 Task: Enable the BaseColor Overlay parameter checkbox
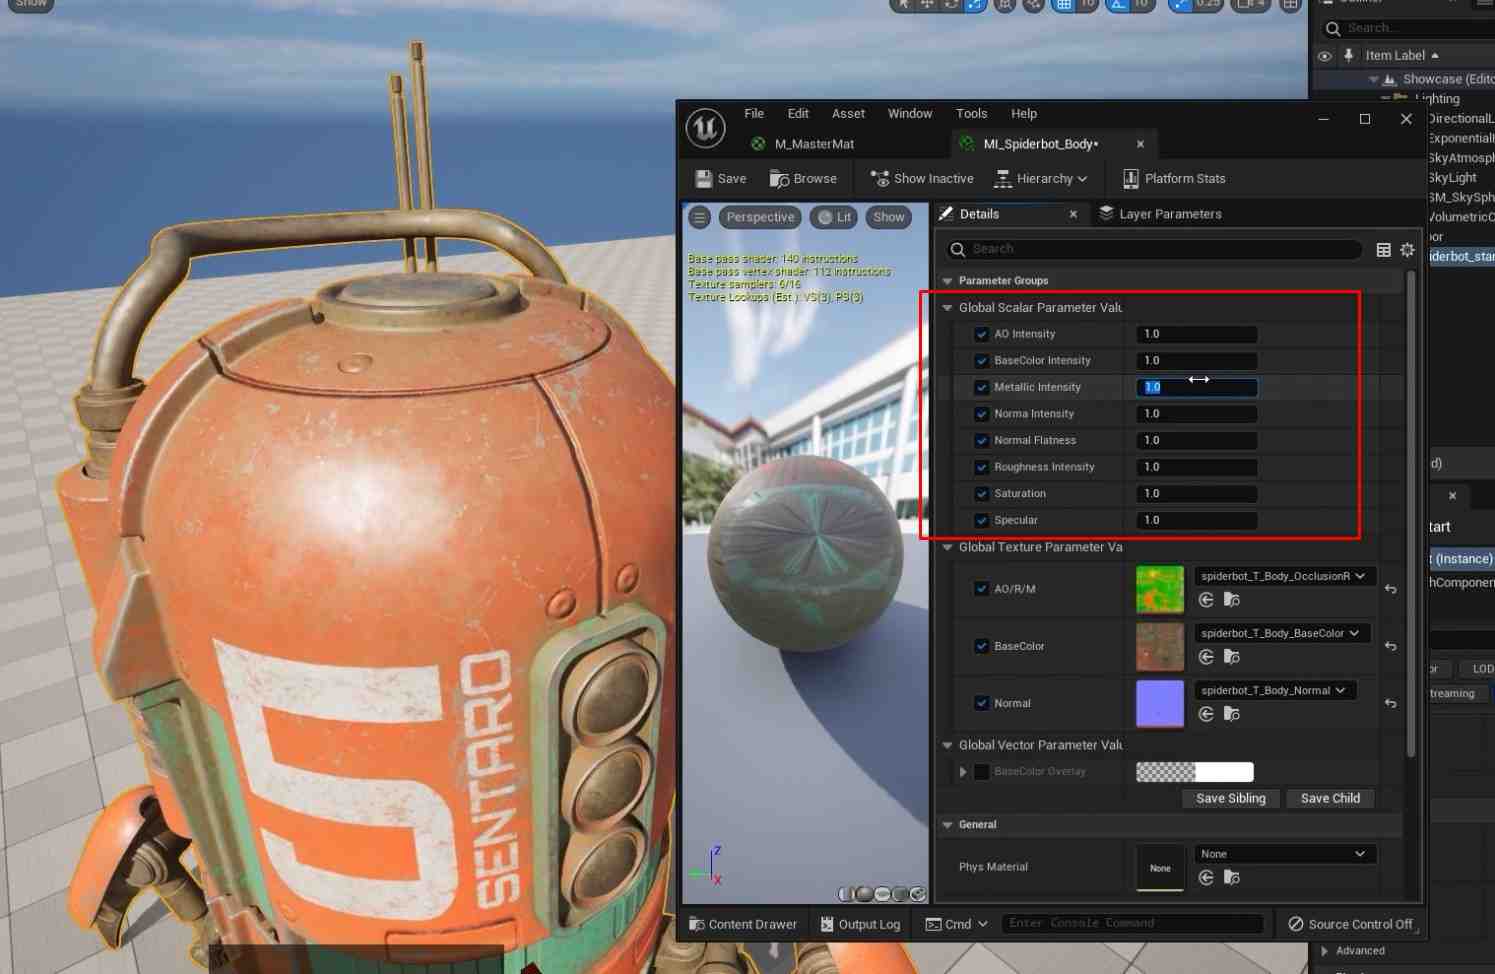[x=981, y=772]
